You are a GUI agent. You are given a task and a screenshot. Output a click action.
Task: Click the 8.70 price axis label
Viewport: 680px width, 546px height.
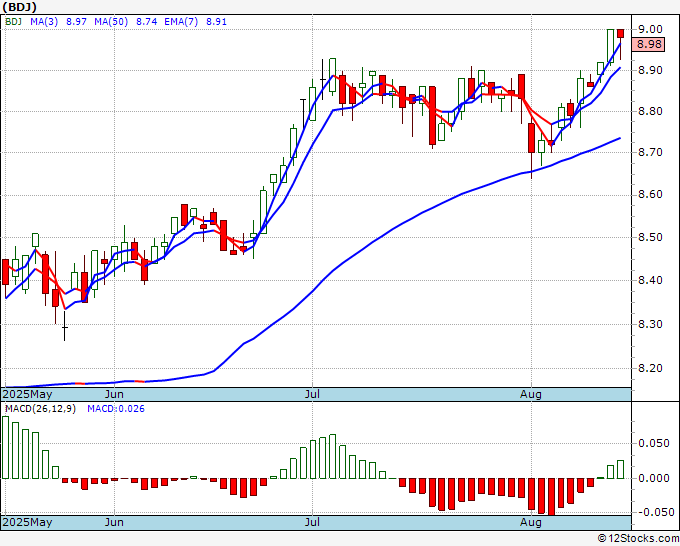pos(650,153)
